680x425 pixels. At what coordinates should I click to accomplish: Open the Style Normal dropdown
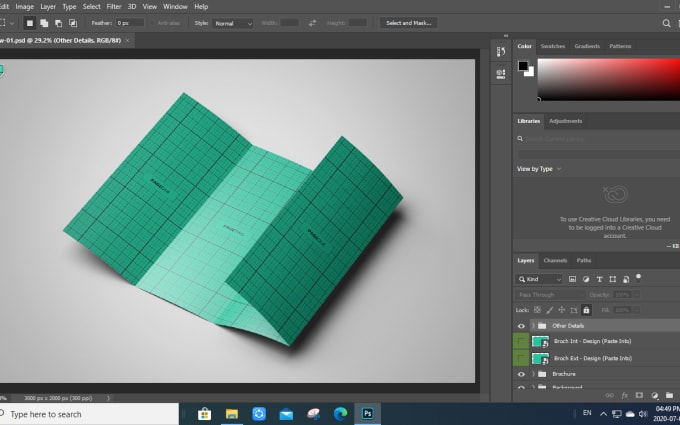232,23
